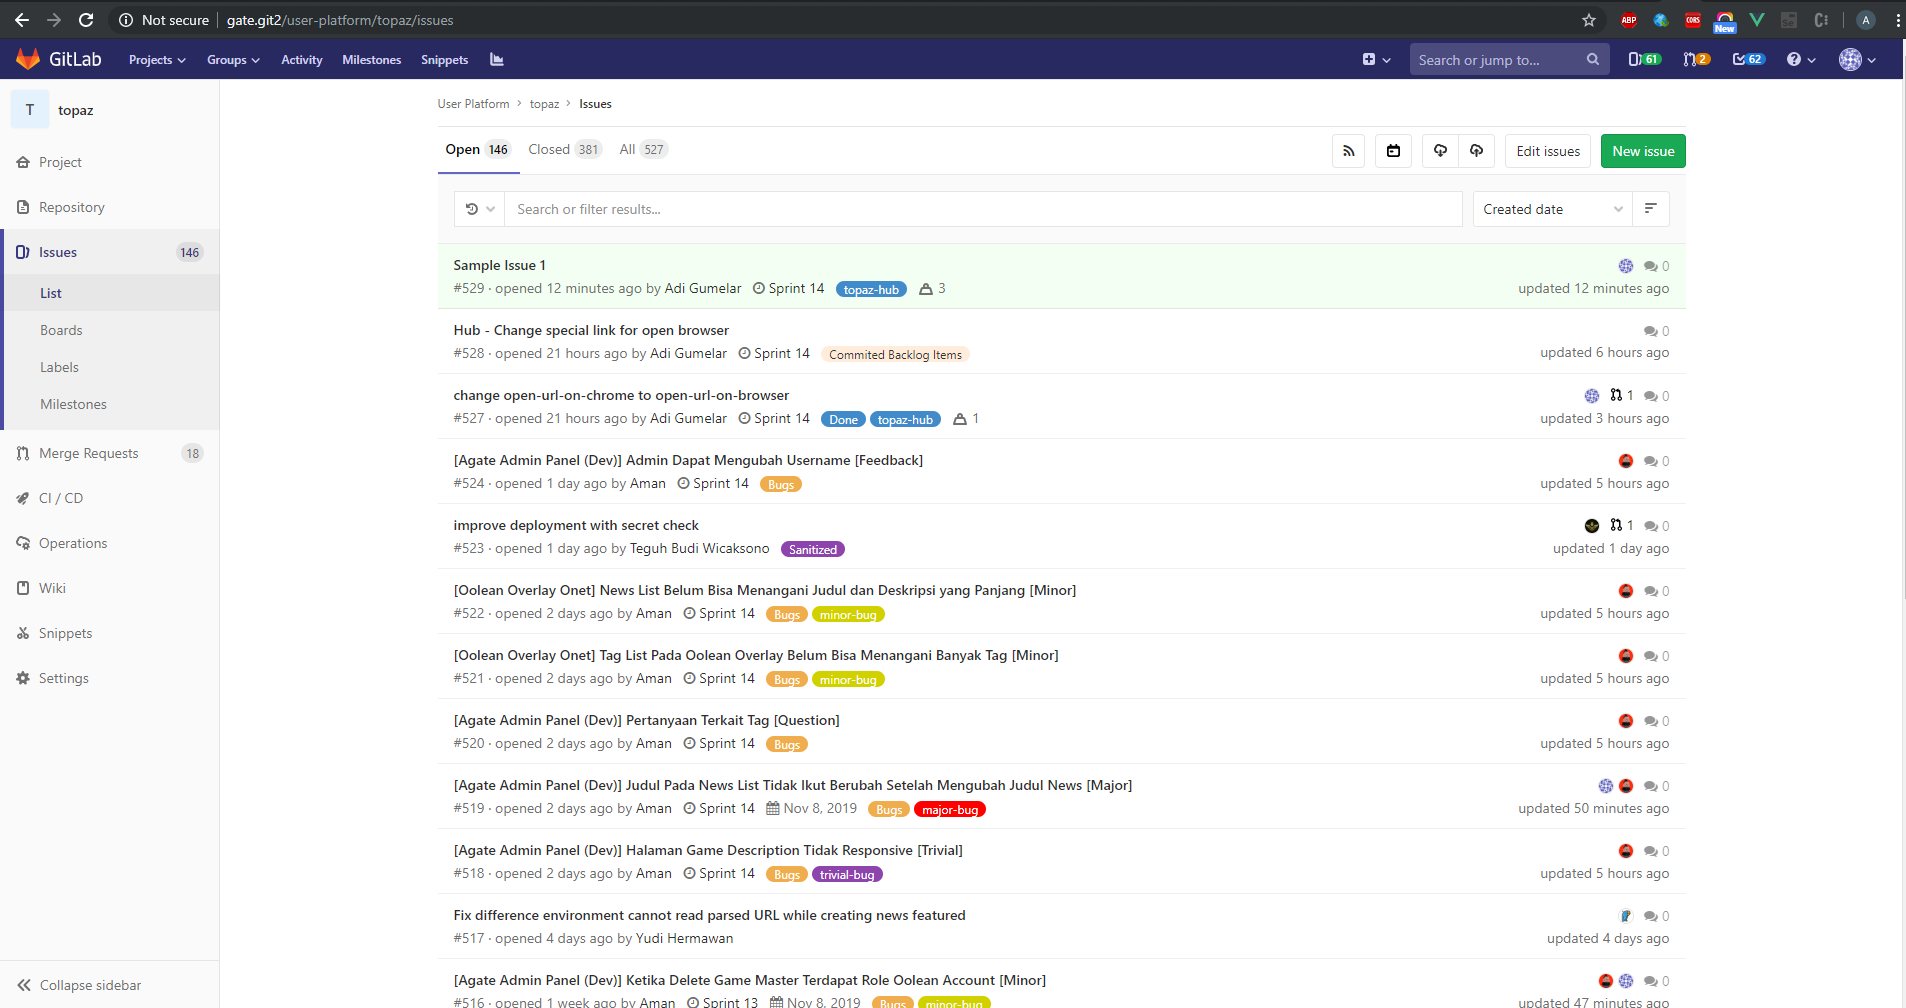Click the calendar subscribe icon button
The width and height of the screenshot is (1906, 1008).
click(1393, 151)
